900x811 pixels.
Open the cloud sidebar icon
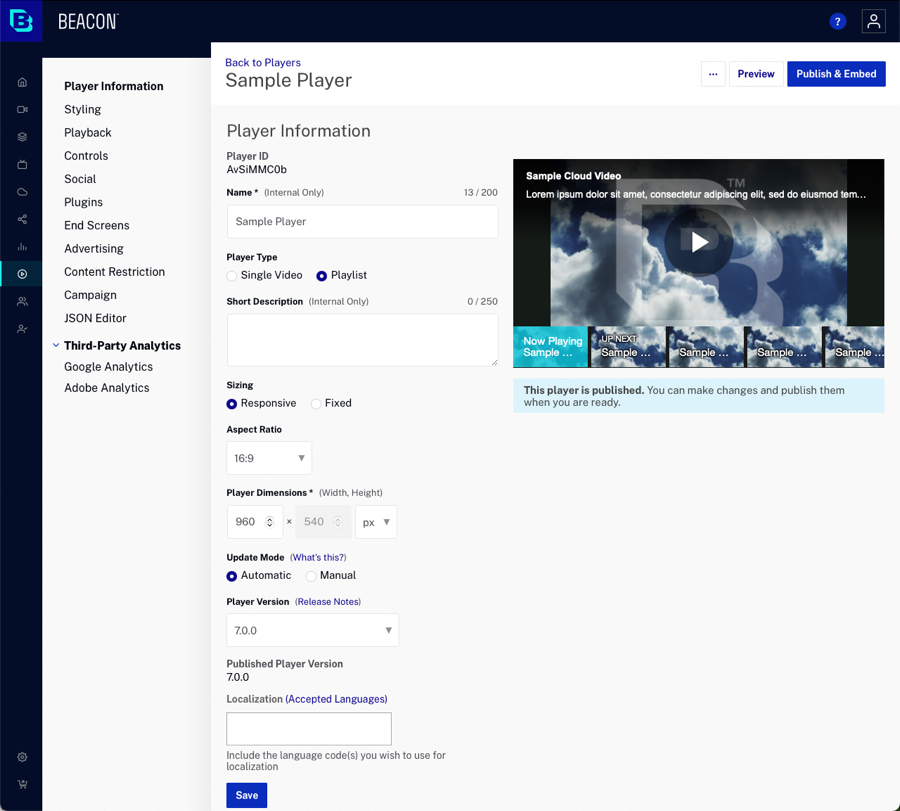tap(22, 192)
